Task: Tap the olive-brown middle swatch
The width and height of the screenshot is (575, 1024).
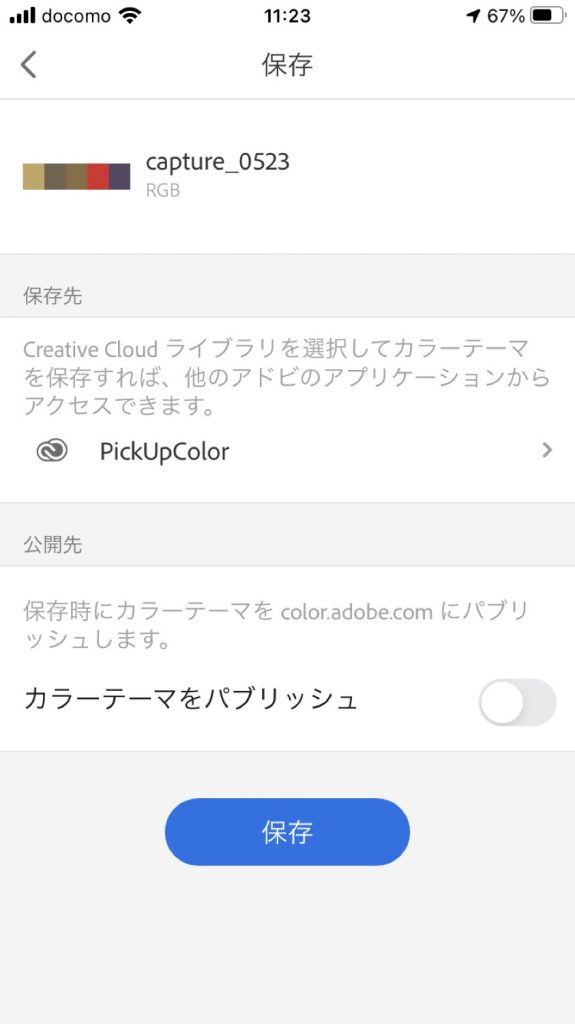Action: [x=76, y=176]
